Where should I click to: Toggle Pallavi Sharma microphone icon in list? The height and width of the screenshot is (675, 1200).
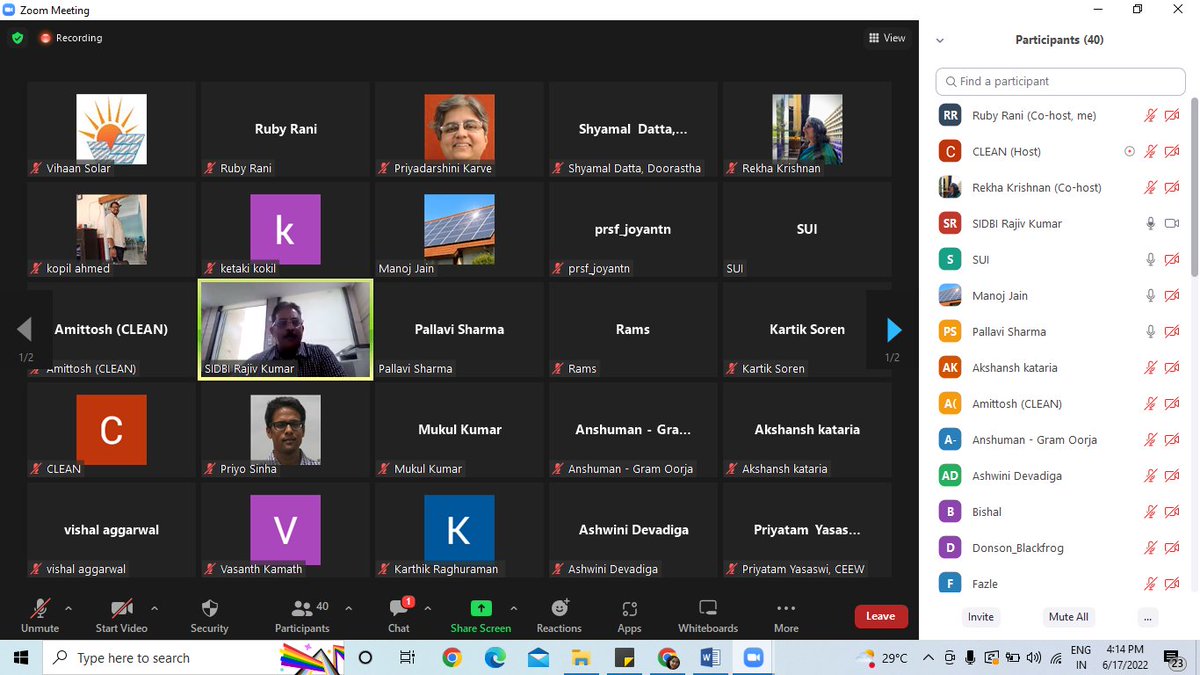[x=1151, y=332]
